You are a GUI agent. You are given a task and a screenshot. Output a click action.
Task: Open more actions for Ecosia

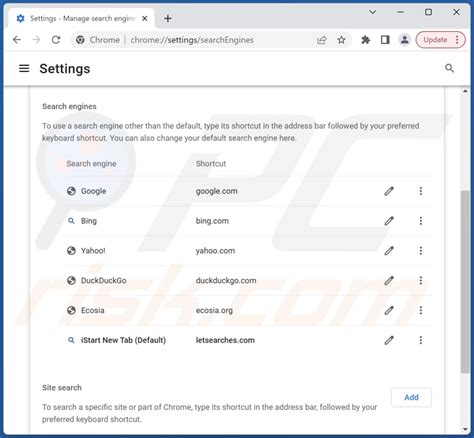tap(421, 310)
